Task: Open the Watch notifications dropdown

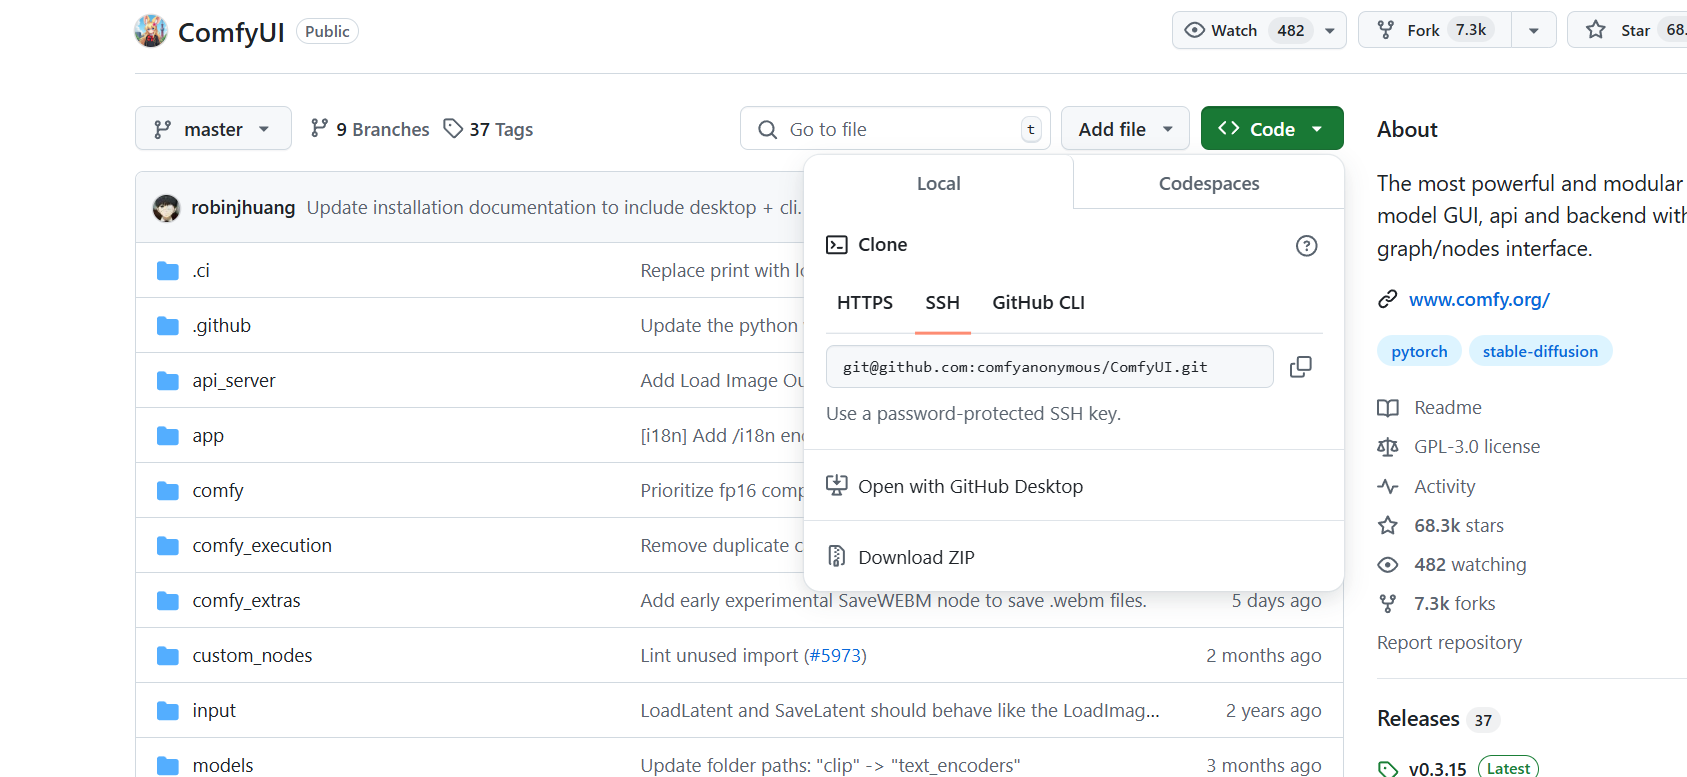Action: pos(1259,30)
